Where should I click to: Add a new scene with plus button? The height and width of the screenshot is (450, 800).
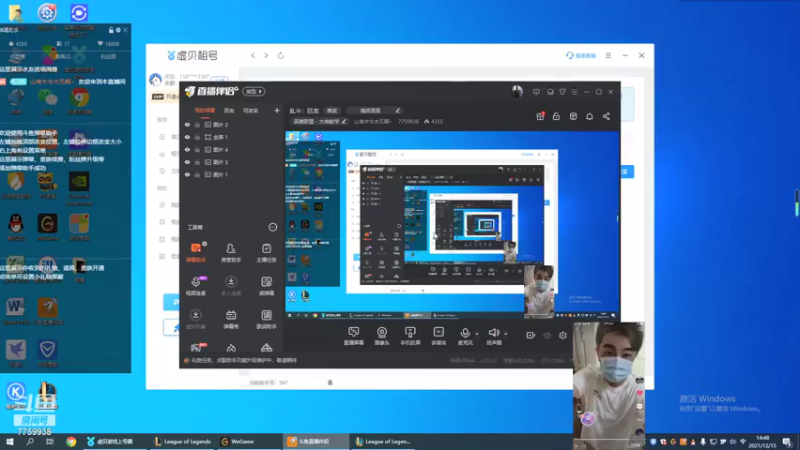tap(277, 110)
